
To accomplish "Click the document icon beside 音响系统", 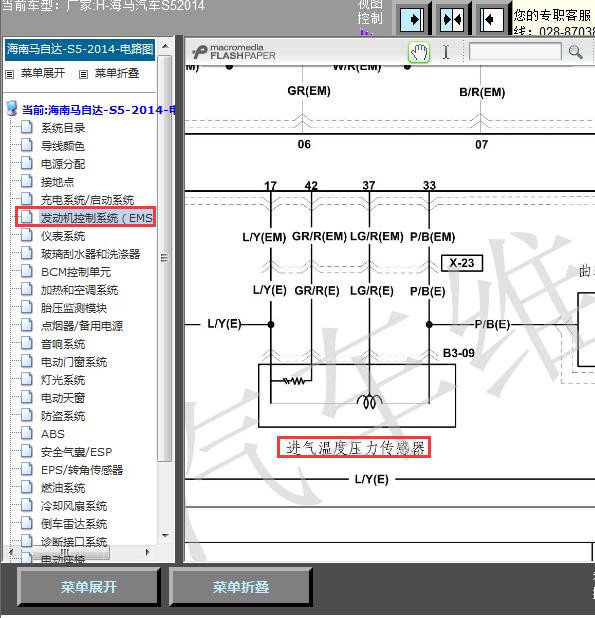I will pyautogui.click(x=26, y=343).
